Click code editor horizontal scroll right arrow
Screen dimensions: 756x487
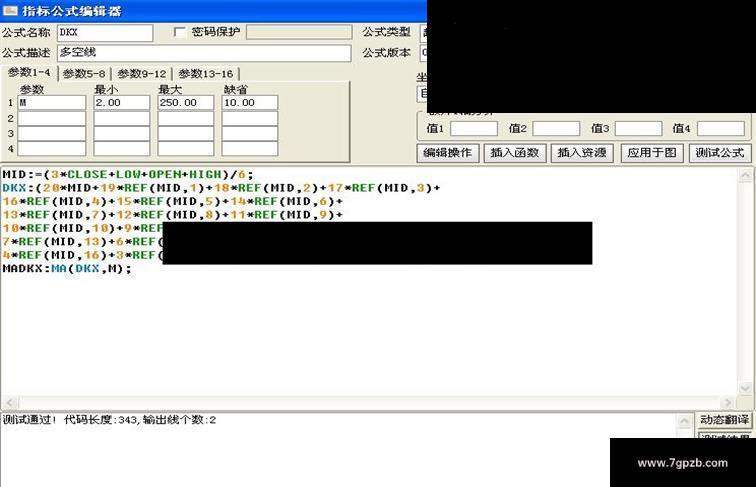point(728,402)
